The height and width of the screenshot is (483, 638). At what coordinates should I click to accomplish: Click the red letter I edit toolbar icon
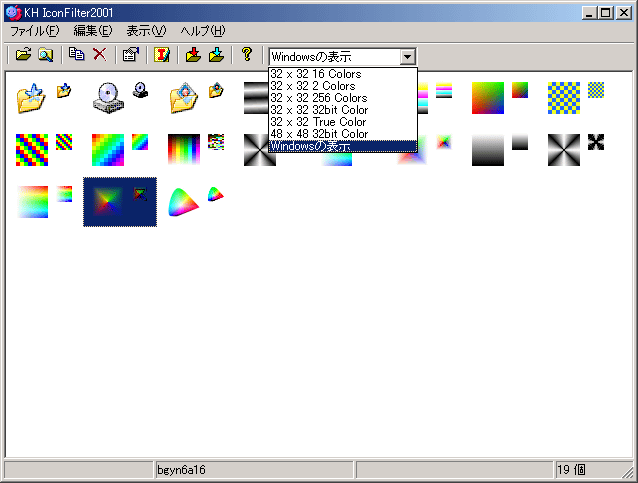(x=162, y=55)
